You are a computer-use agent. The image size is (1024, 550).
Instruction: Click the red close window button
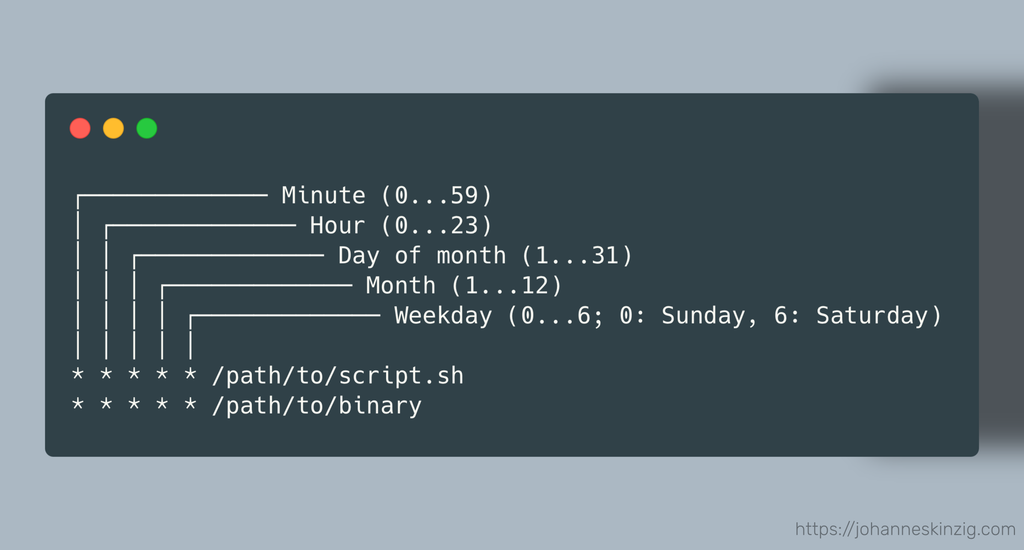(80, 128)
